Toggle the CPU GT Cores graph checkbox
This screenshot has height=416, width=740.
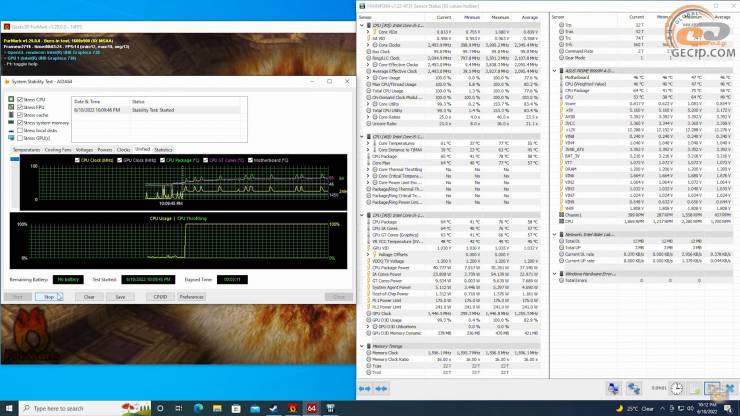point(206,160)
